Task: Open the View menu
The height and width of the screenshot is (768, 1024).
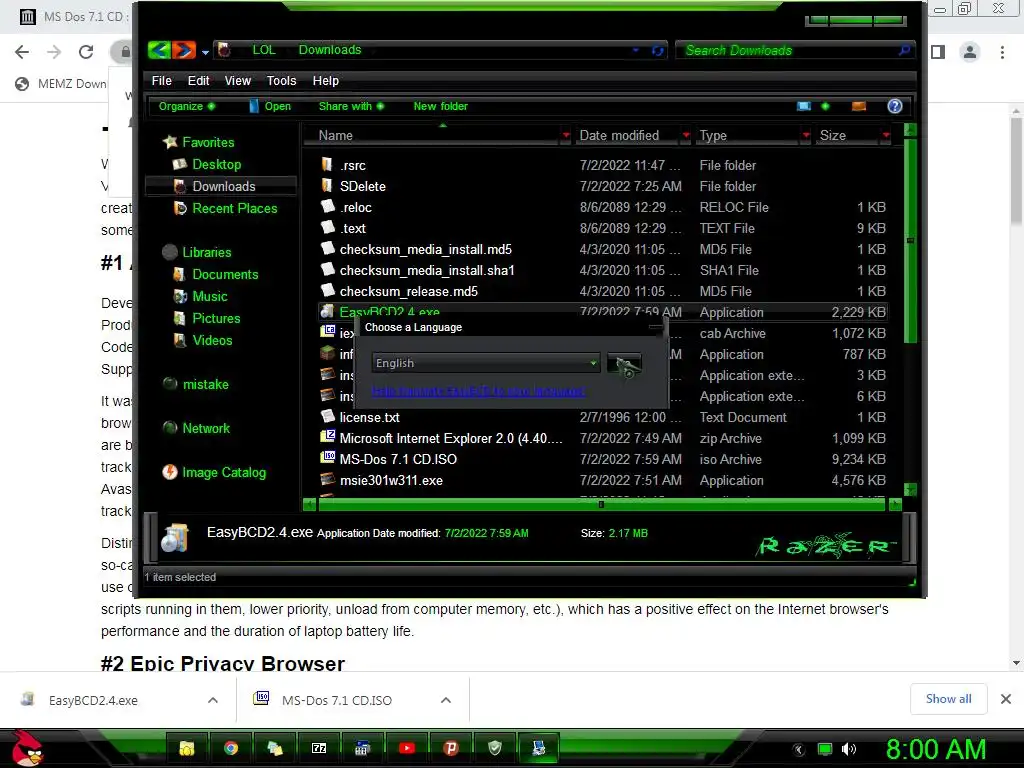Action: pos(238,80)
